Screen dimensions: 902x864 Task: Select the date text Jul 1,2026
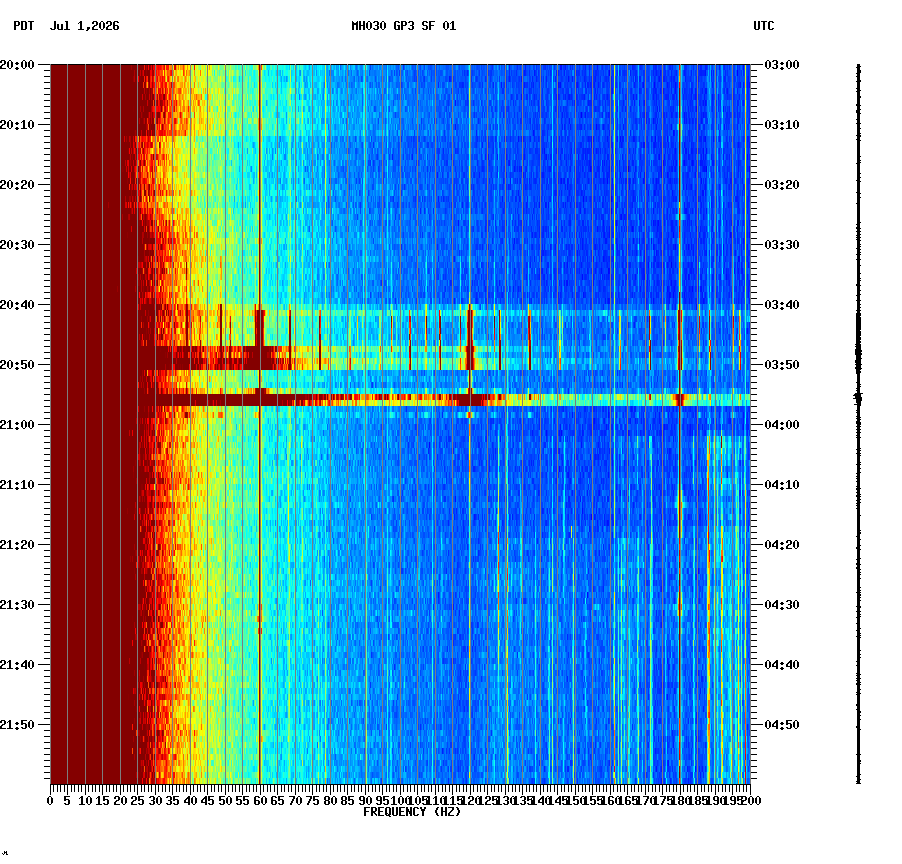coord(85,26)
